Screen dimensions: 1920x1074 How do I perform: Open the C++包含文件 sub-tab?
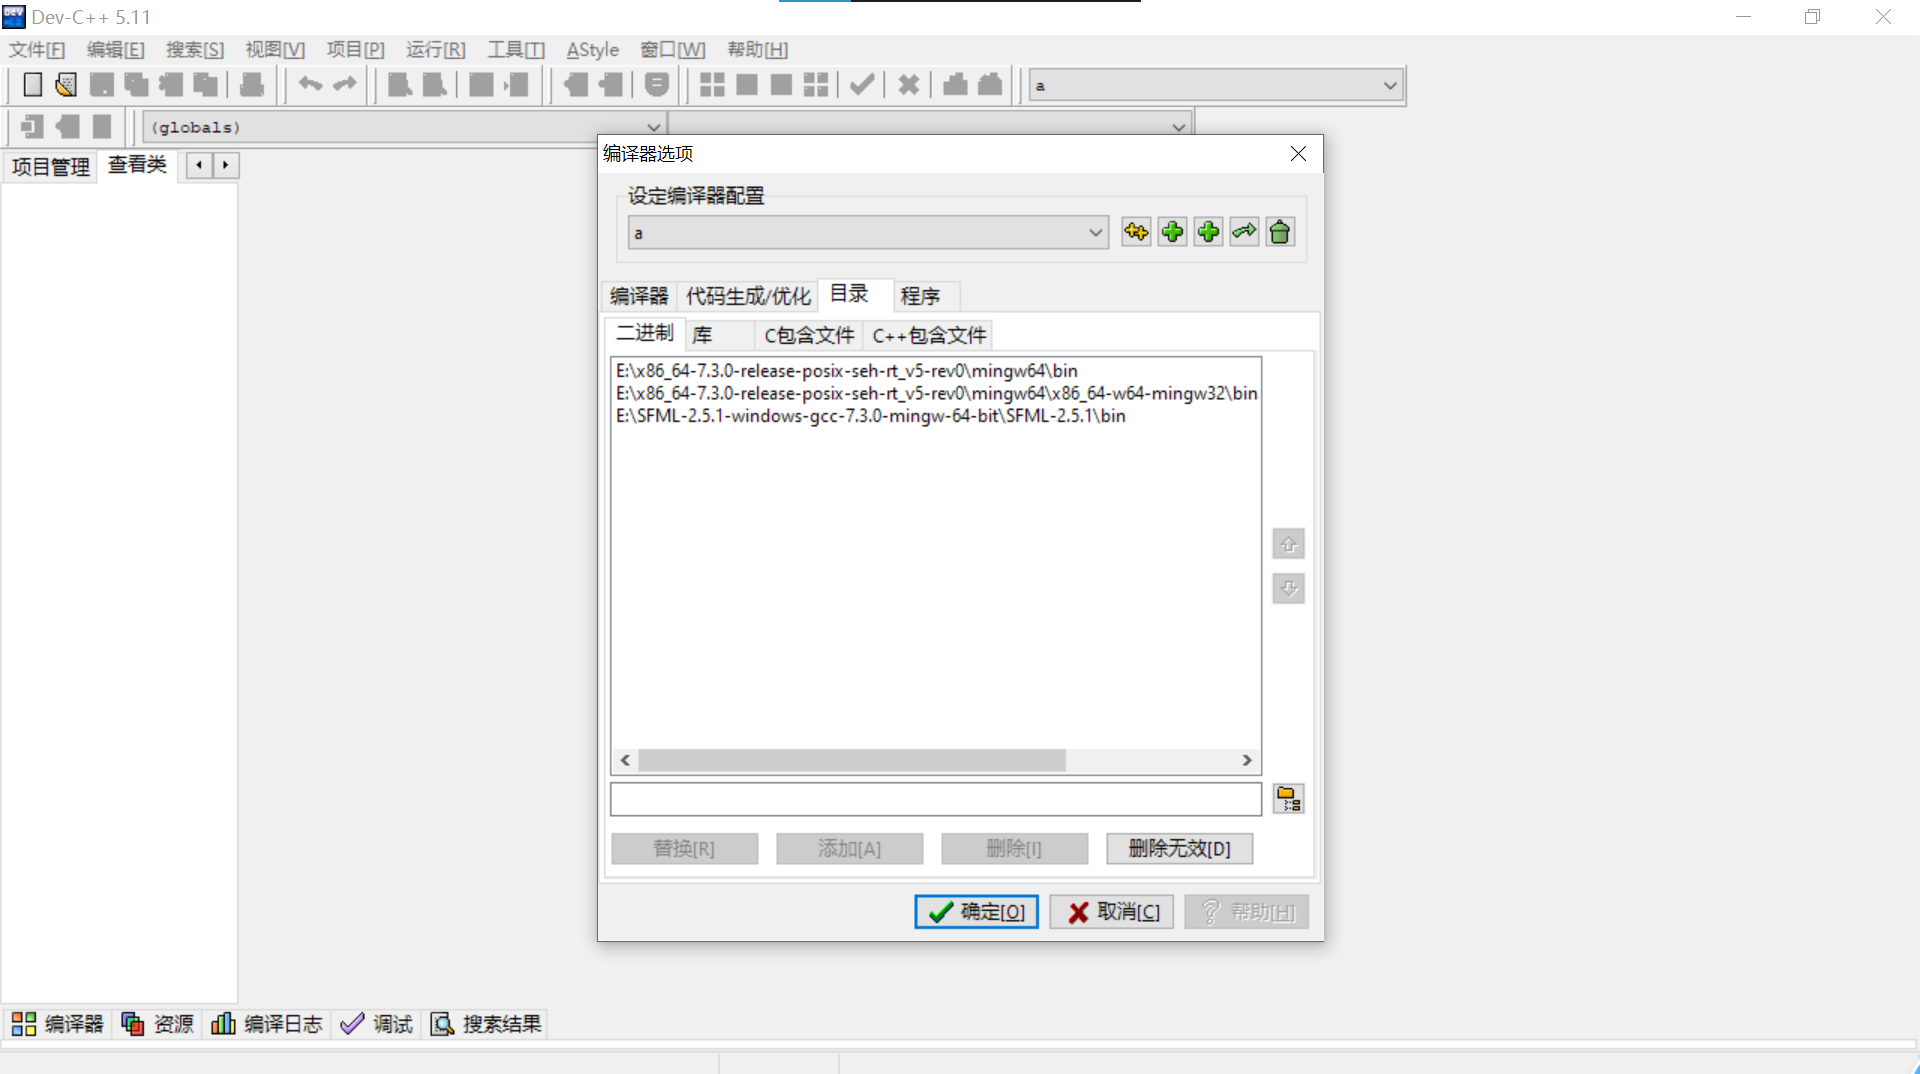[x=929, y=335]
